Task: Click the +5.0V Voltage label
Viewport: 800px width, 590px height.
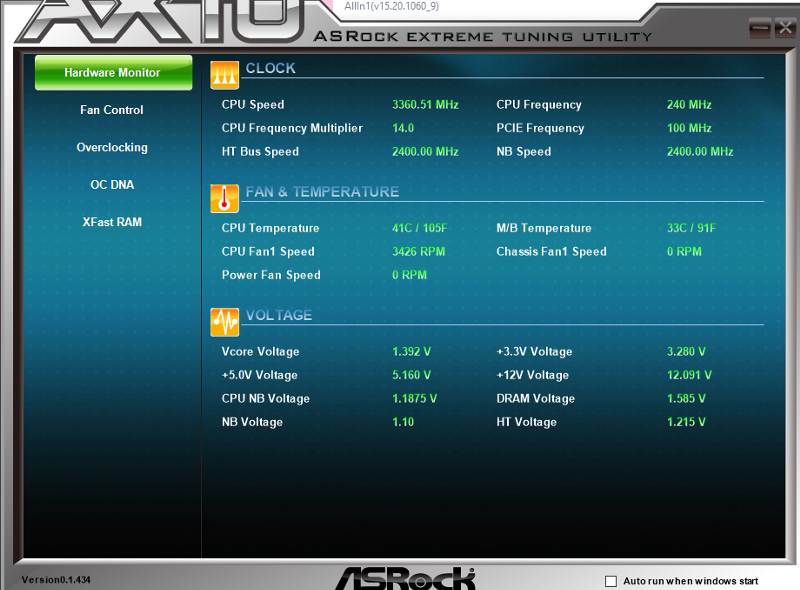Action: [259, 375]
